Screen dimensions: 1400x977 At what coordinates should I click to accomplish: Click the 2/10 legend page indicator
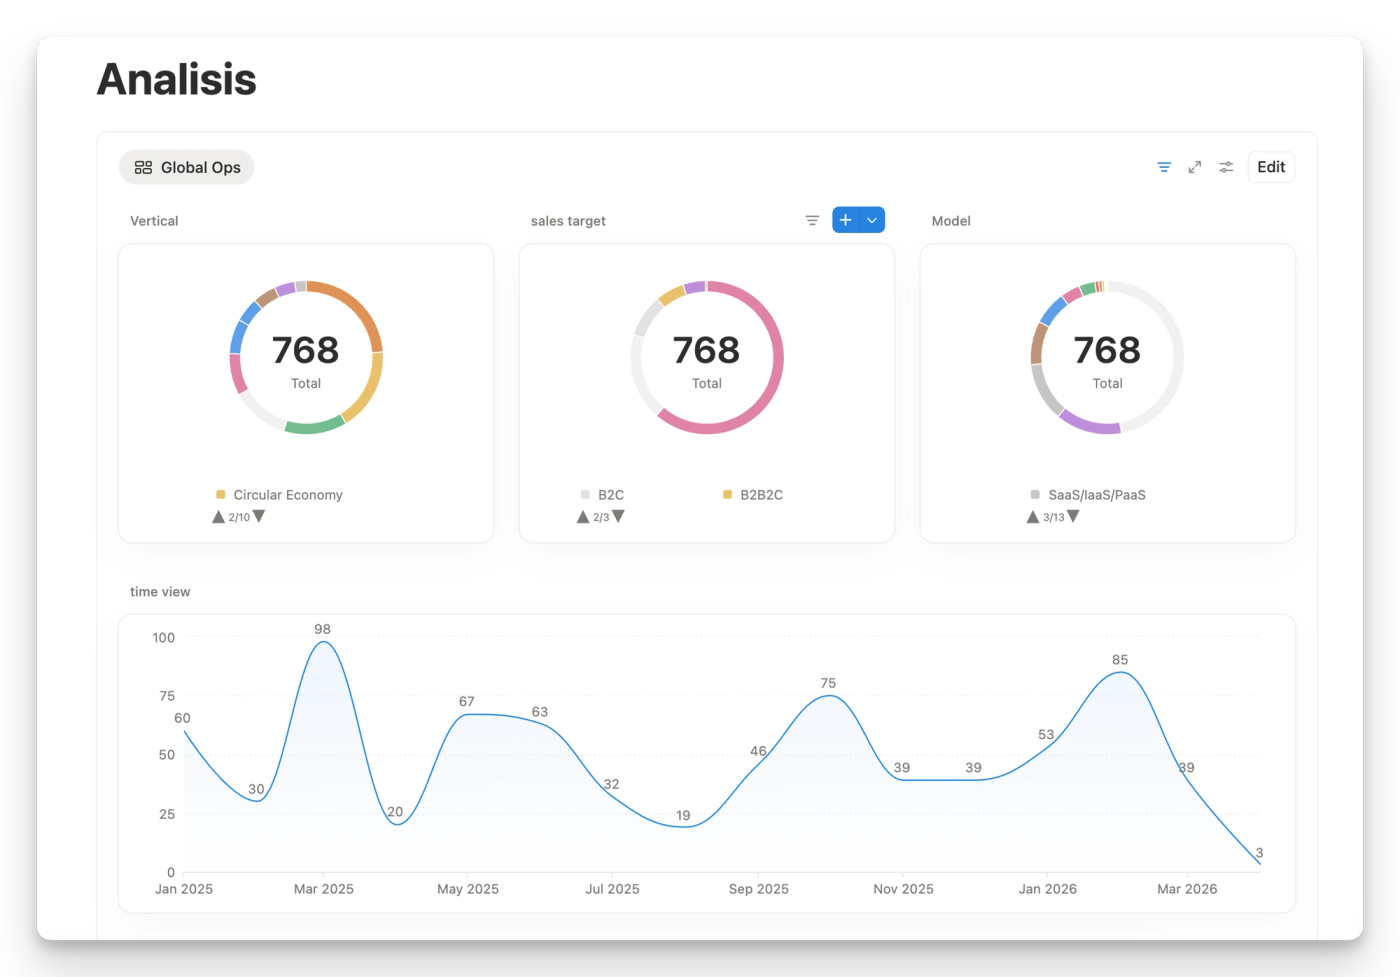point(239,517)
